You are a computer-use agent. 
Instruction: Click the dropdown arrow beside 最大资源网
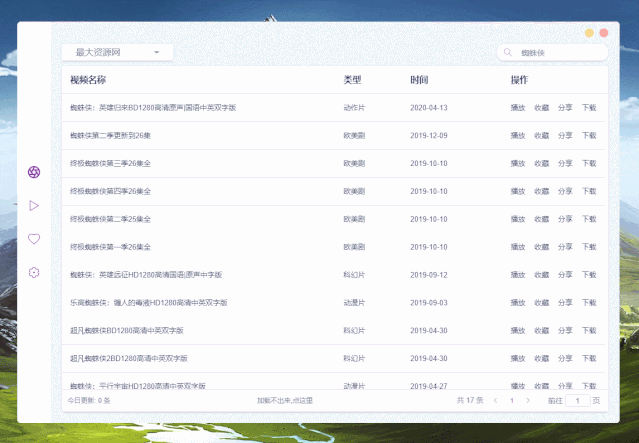156,52
